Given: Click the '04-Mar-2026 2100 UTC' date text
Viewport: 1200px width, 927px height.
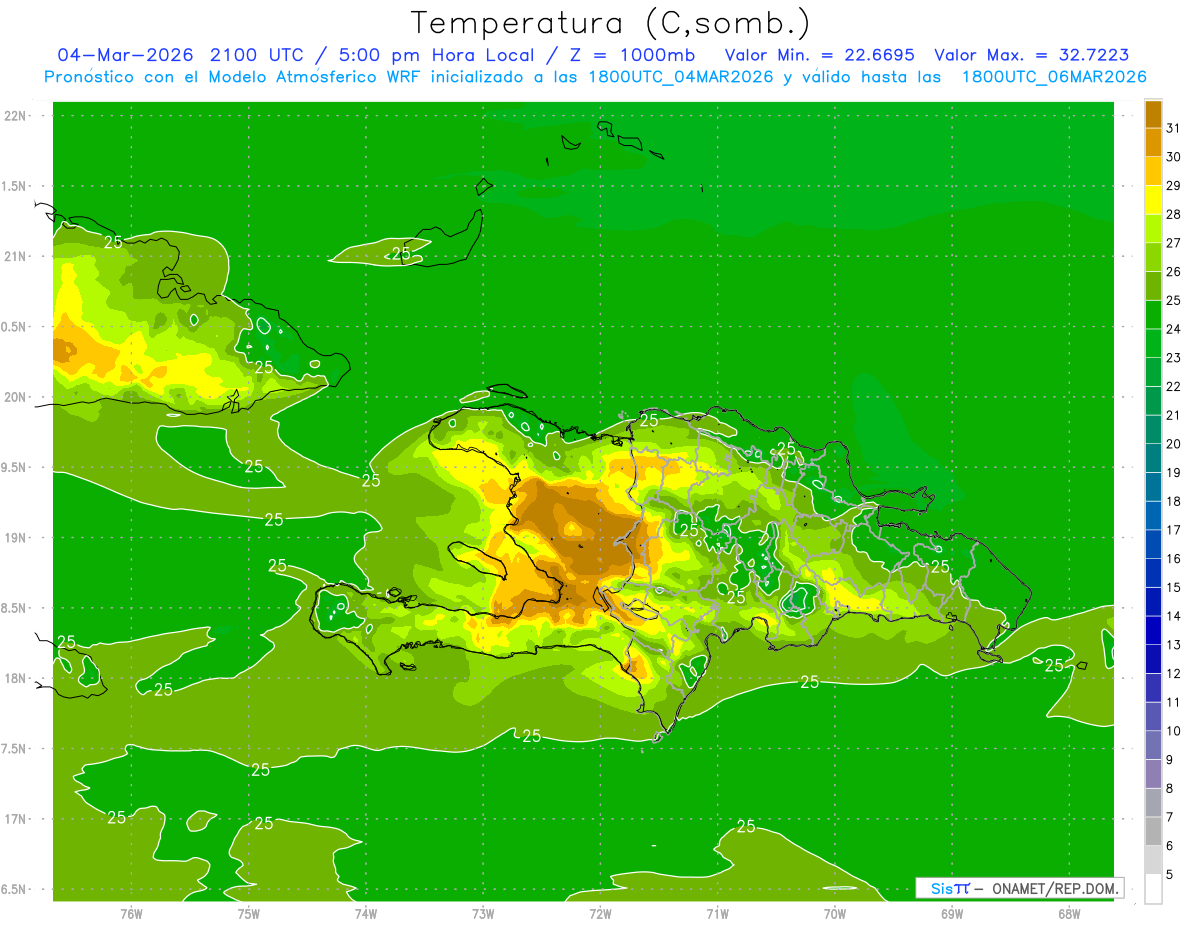Looking at the screenshot, I should 177,55.
